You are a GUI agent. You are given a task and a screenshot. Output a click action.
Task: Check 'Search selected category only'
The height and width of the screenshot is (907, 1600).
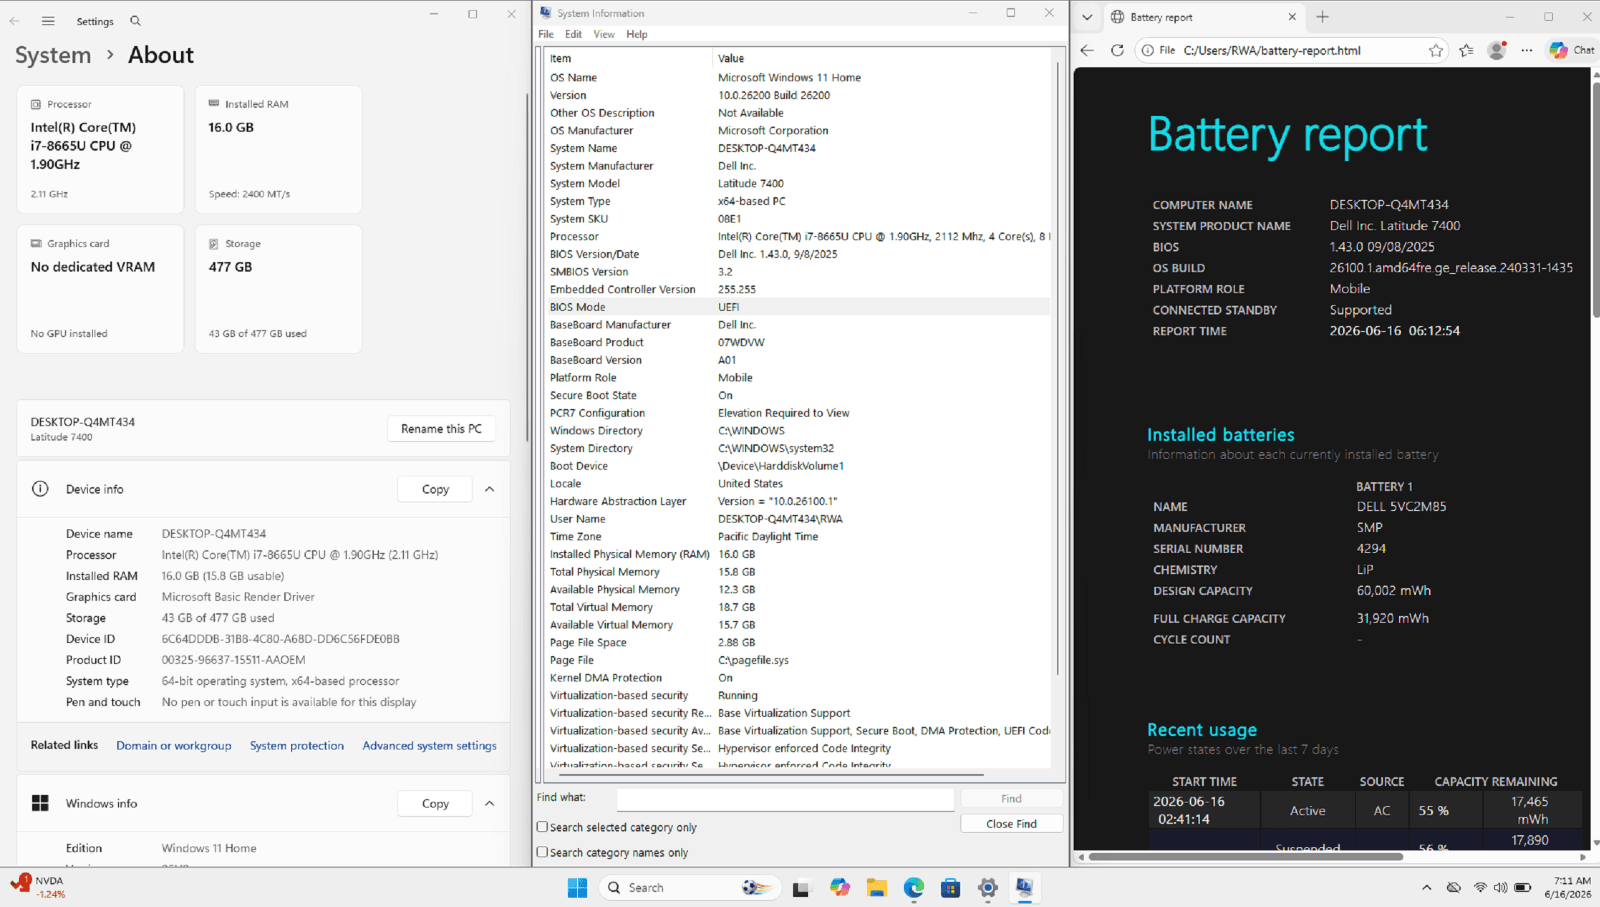pyautogui.click(x=542, y=827)
